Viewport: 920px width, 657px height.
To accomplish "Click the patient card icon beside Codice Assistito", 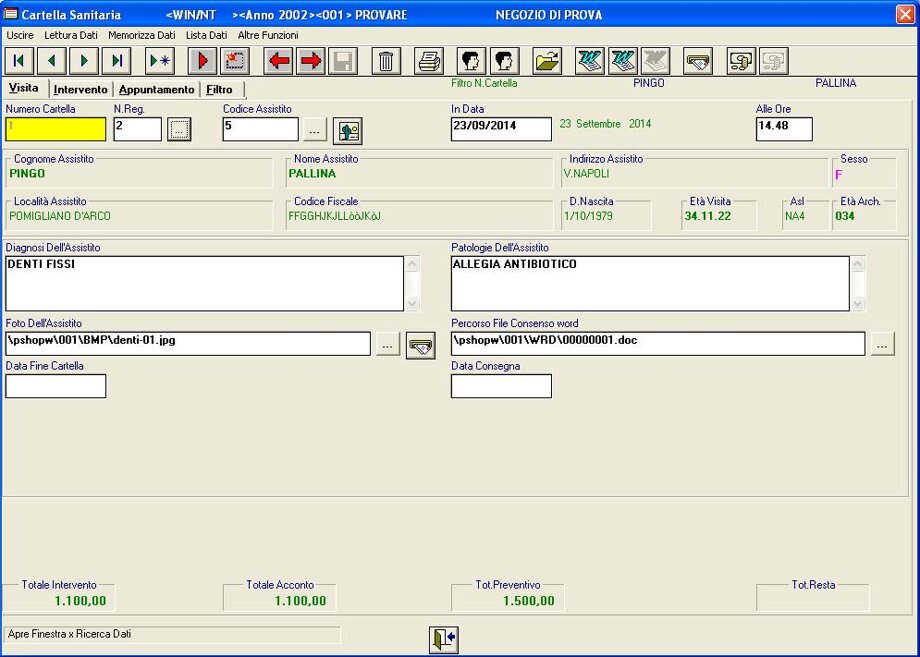I will [347, 130].
